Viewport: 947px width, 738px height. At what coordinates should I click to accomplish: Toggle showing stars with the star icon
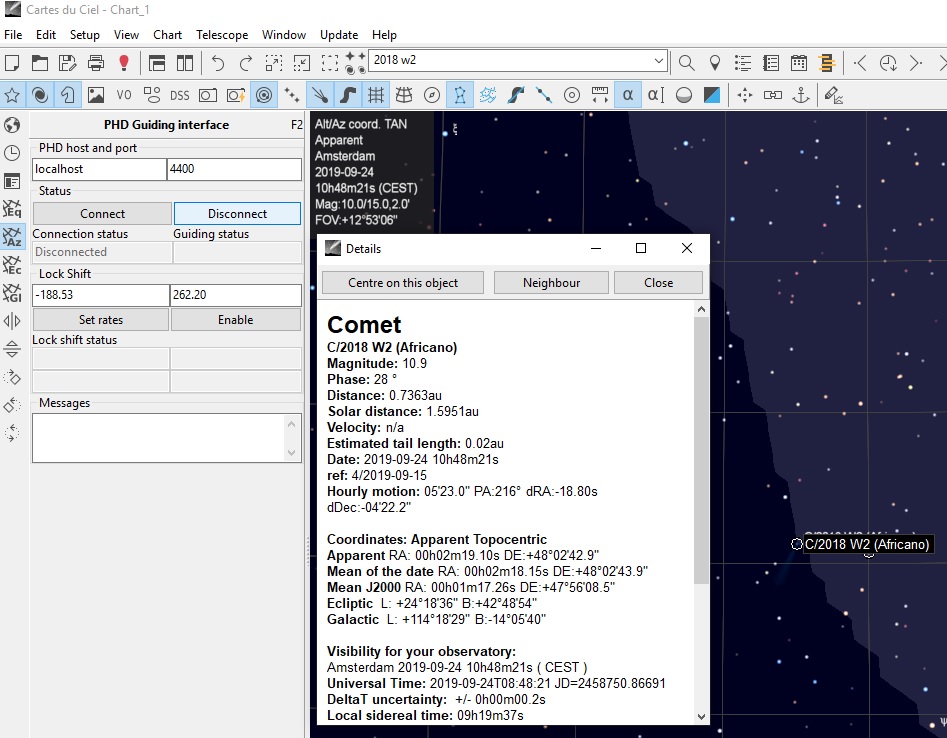(12, 95)
